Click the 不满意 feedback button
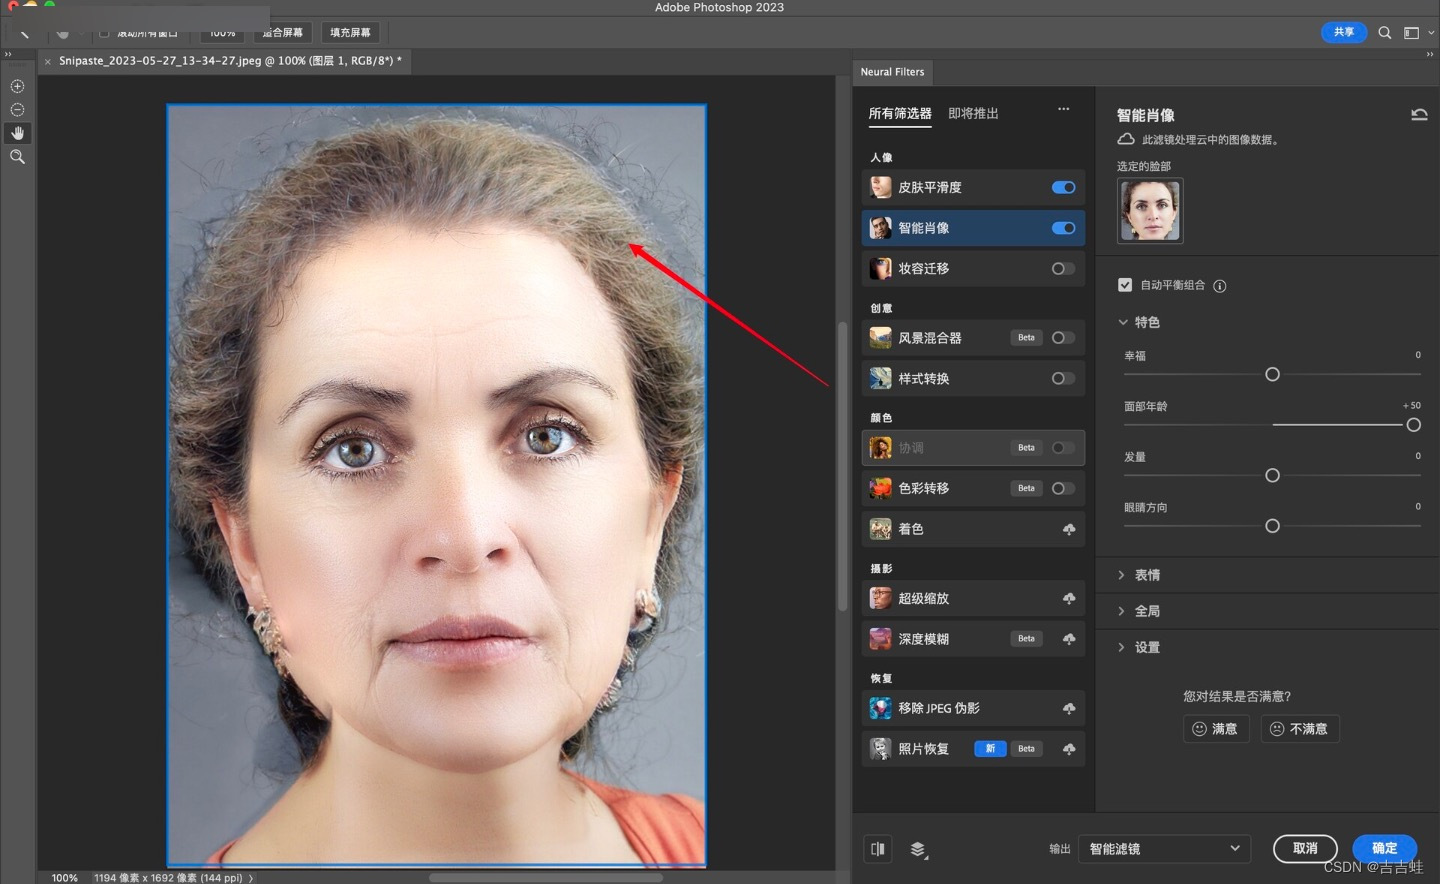This screenshot has height=884, width=1440. tap(1300, 729)
